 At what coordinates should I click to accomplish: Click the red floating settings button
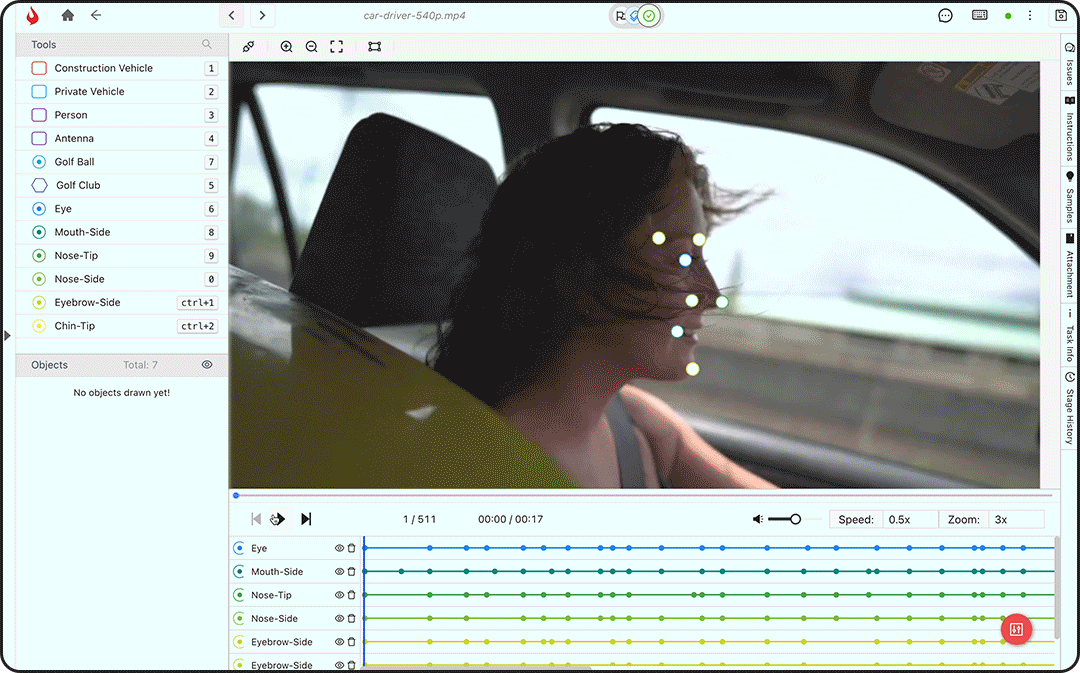[x=1016, y=629]
